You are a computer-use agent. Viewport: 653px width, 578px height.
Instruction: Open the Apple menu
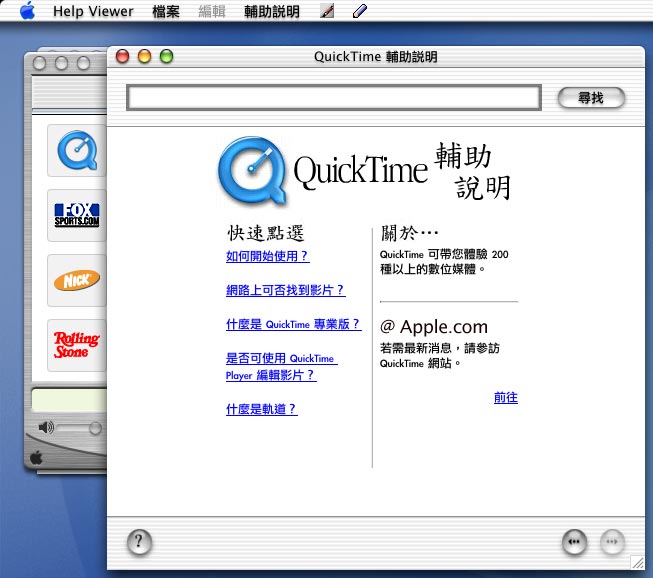pos(27,11)
